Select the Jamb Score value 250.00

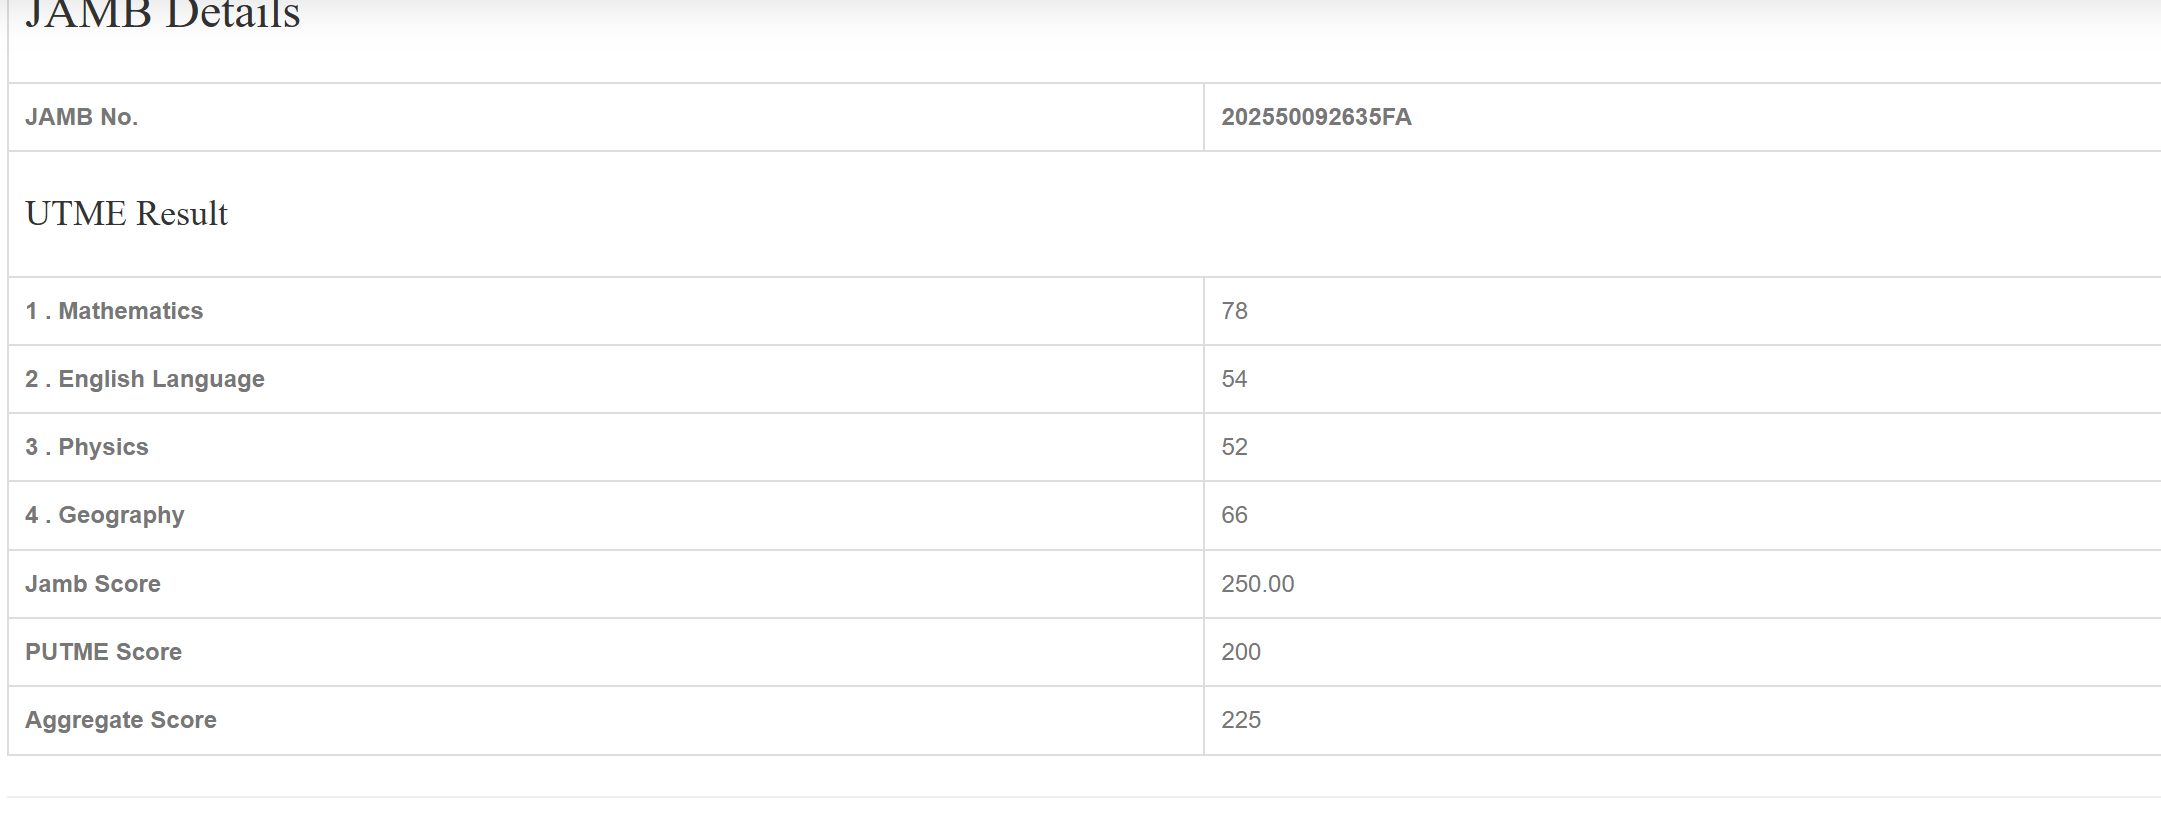(x=1257, y=584)
